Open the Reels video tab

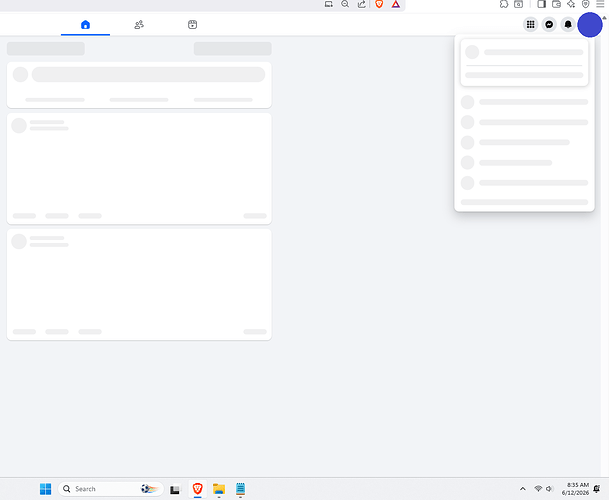[x=192, y=24]
